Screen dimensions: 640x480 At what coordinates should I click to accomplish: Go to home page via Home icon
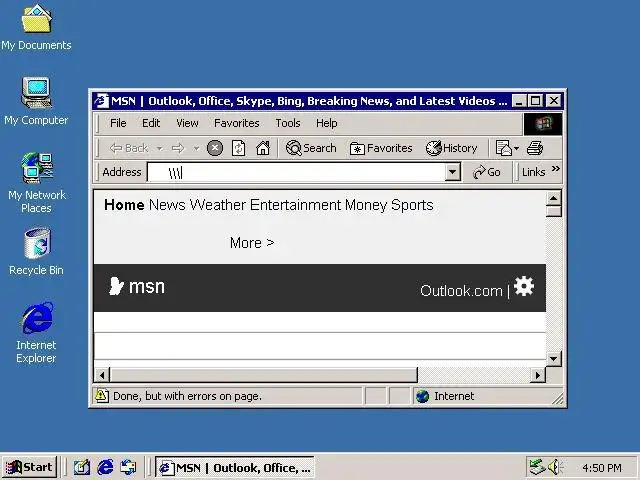click(x=263, y=148)
